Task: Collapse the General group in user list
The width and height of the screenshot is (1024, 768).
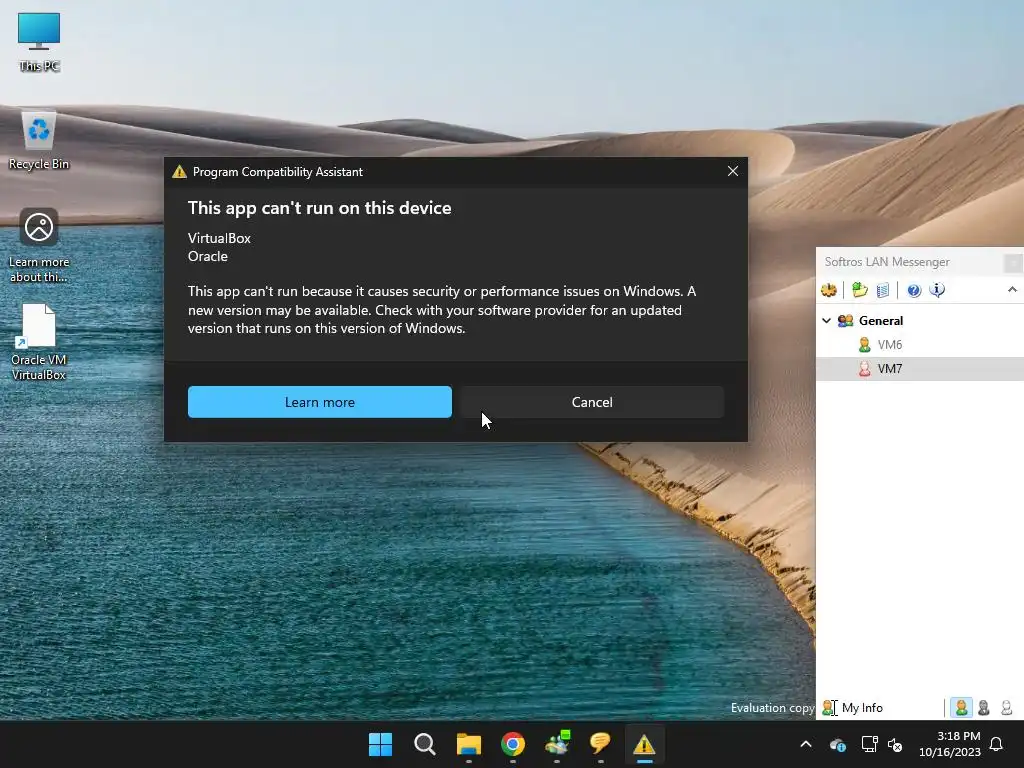Action: point(826,320)
